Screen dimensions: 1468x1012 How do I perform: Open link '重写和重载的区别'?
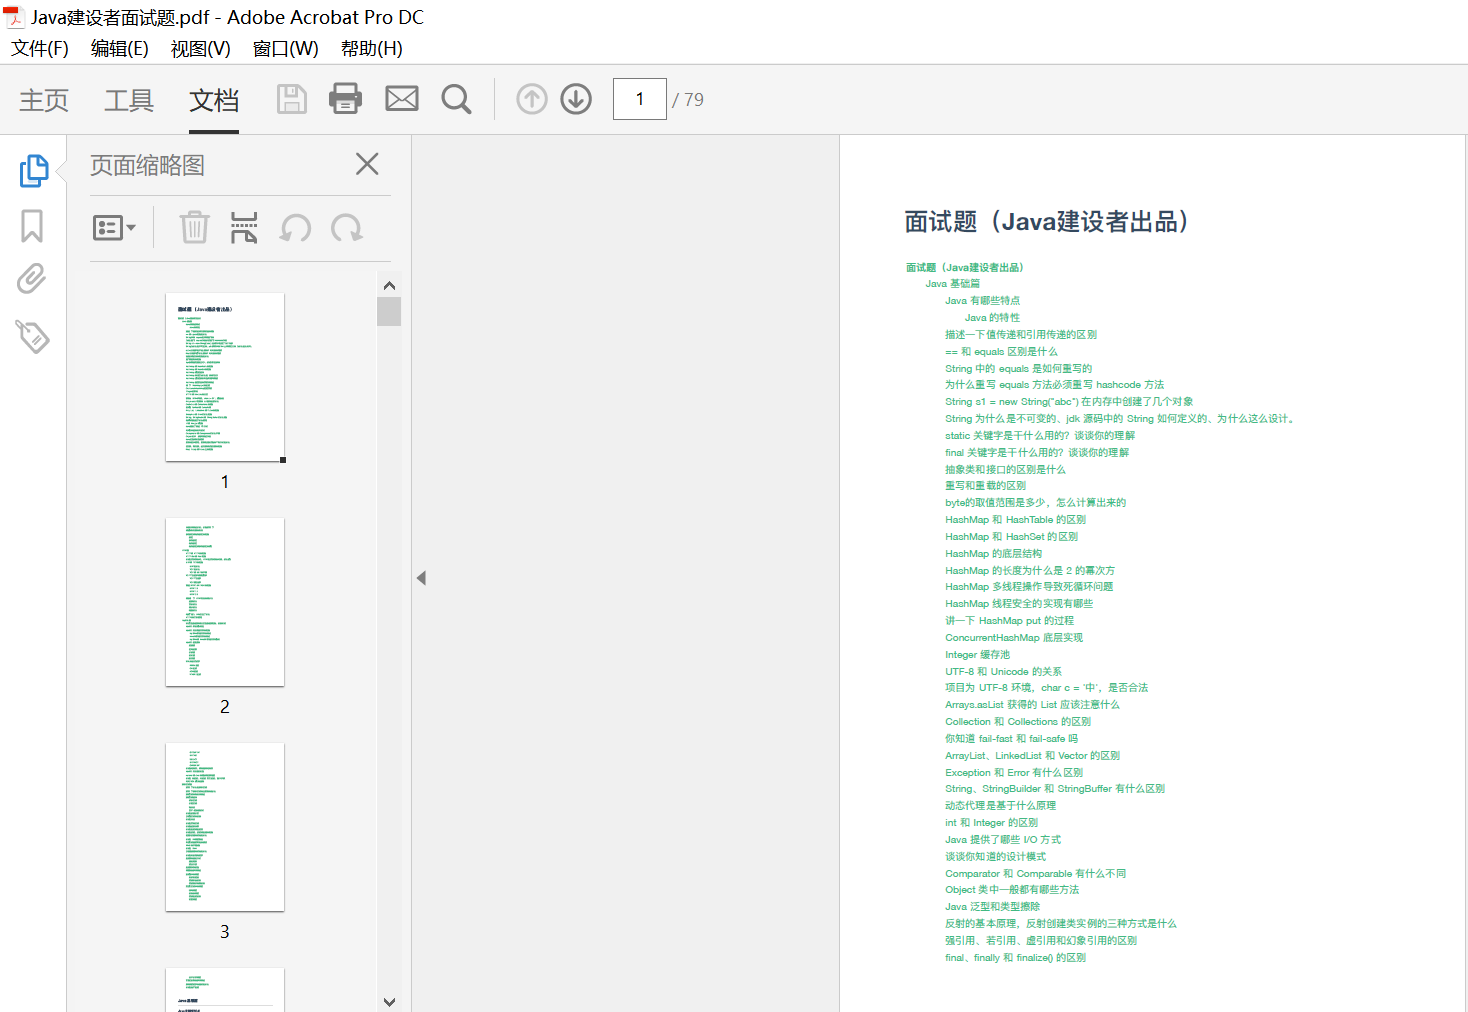click(x=986, y=486)
